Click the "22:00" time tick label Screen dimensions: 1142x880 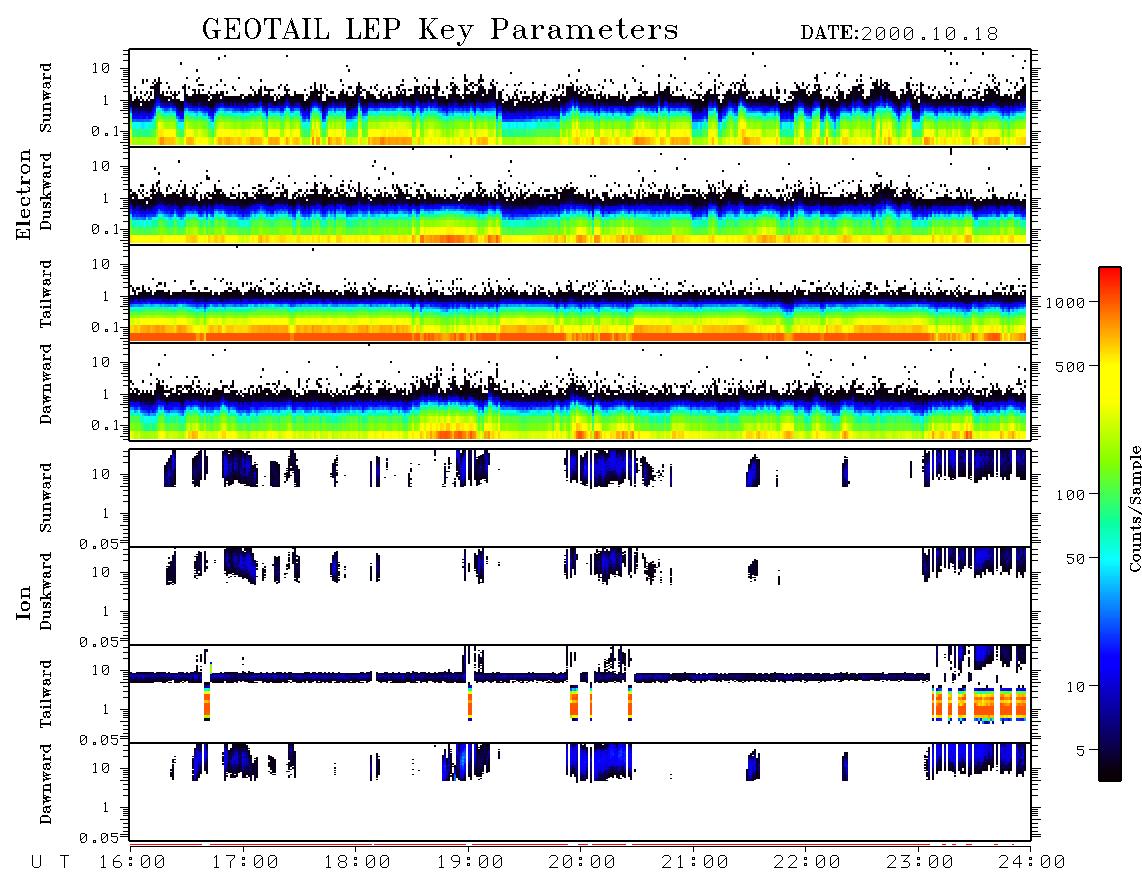coord(808,863)
